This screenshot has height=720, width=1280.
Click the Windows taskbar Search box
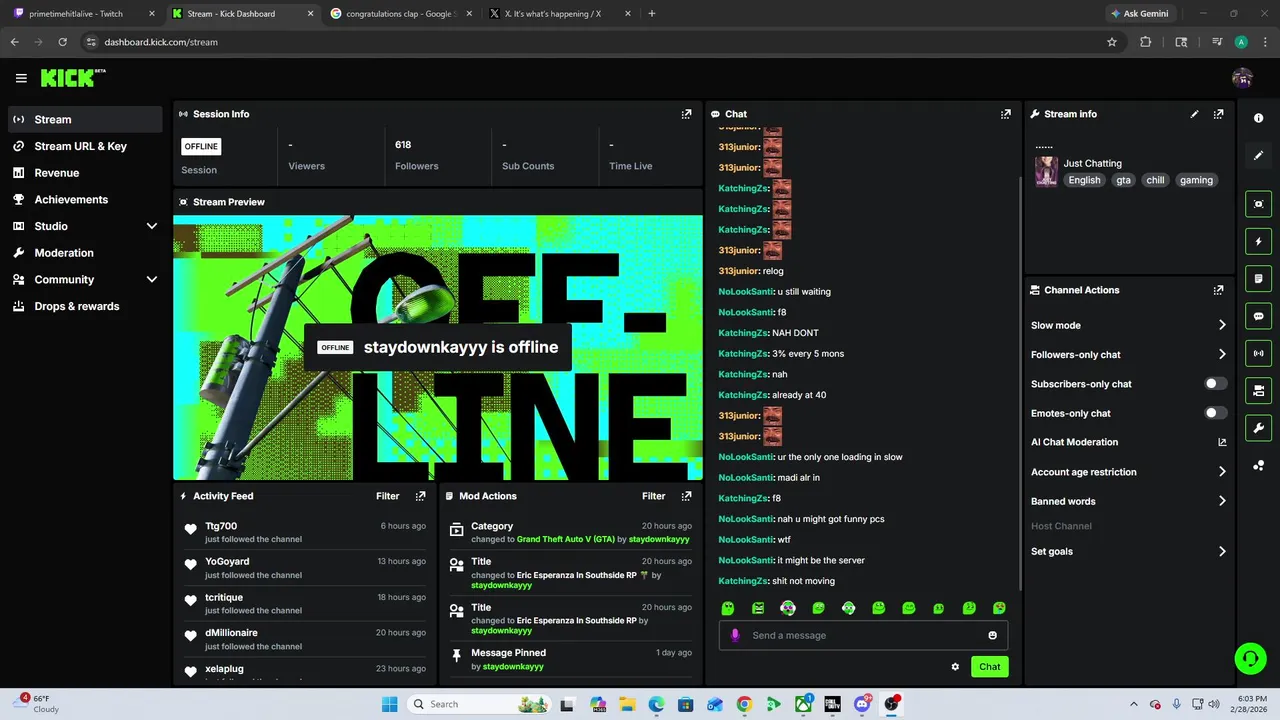pos(480,704)
